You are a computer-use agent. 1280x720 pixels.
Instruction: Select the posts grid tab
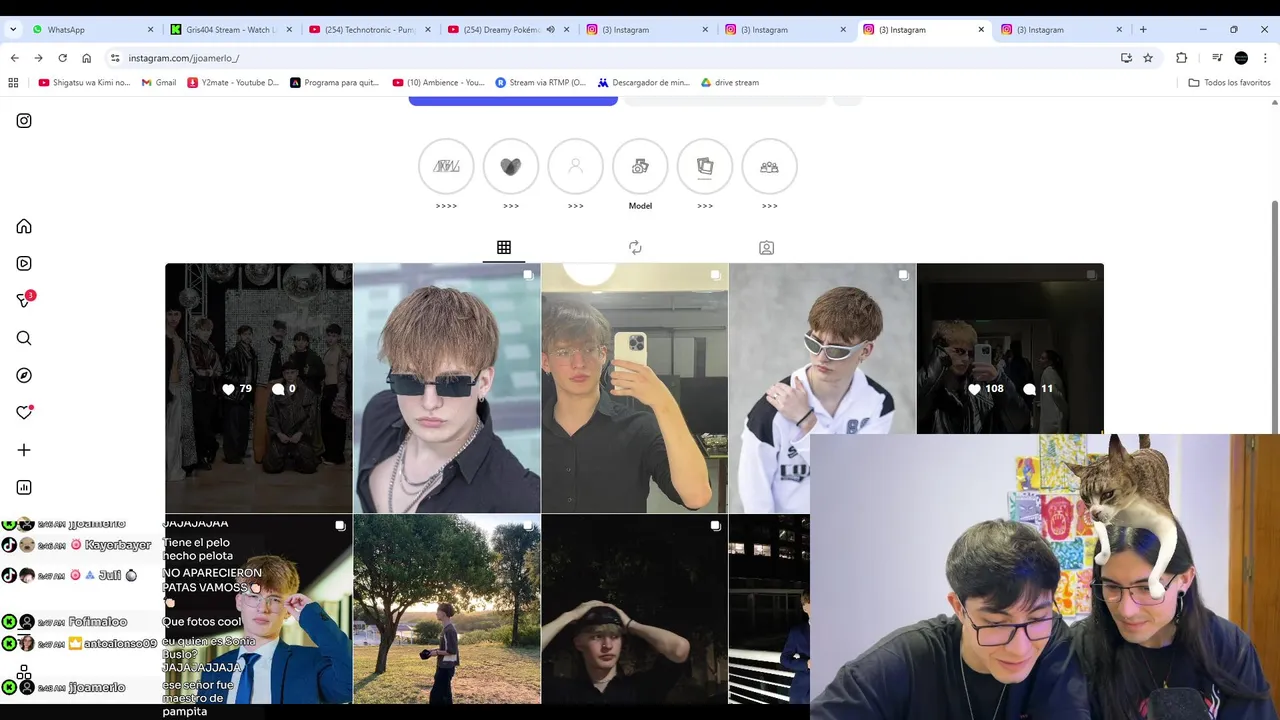(504, 247)
